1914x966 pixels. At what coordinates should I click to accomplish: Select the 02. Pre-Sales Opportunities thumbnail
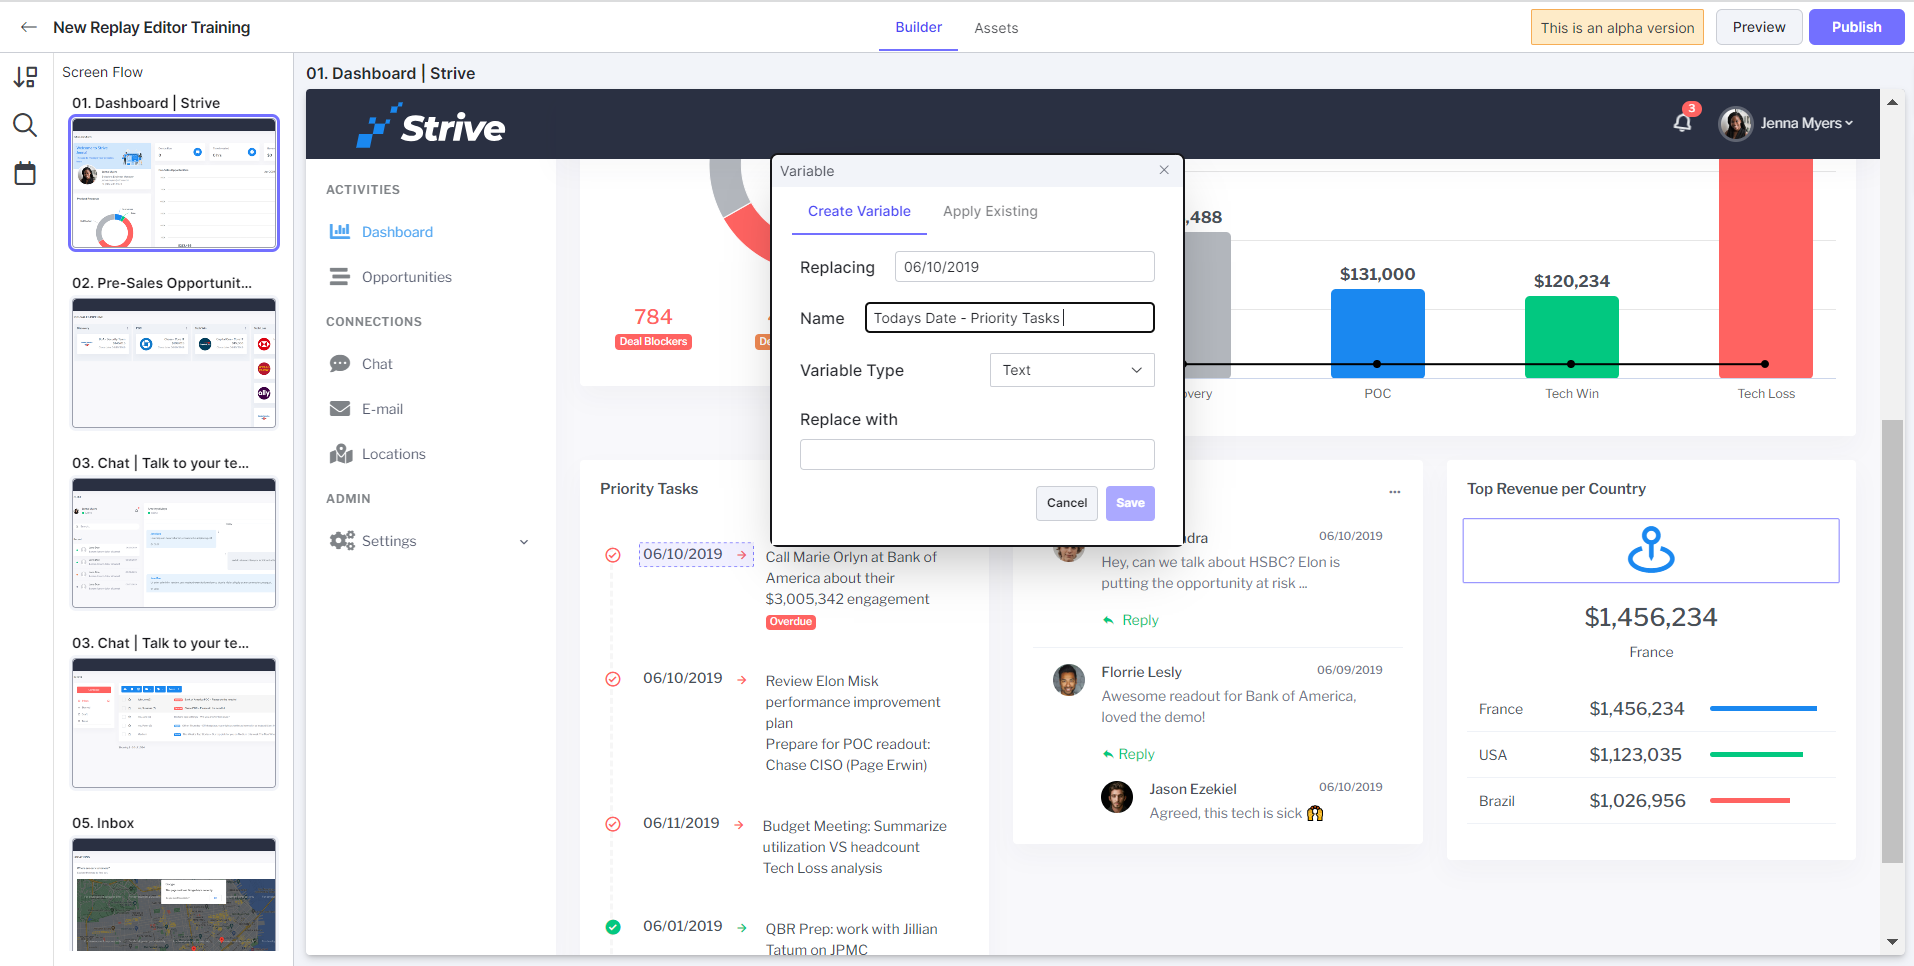click(x=174, y=363)
